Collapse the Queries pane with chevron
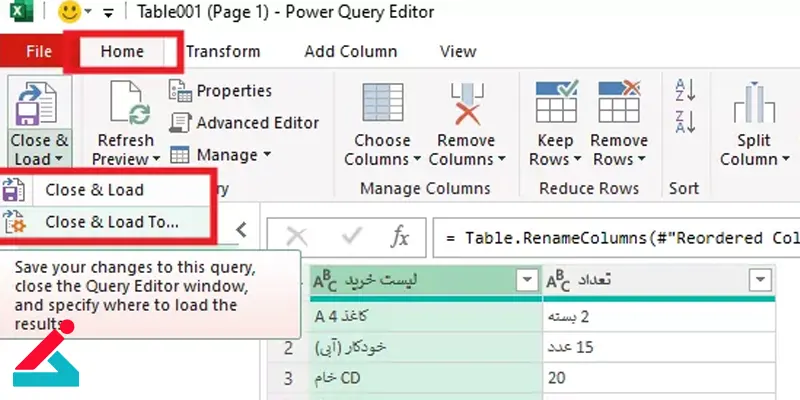 [x=241, y=230]
